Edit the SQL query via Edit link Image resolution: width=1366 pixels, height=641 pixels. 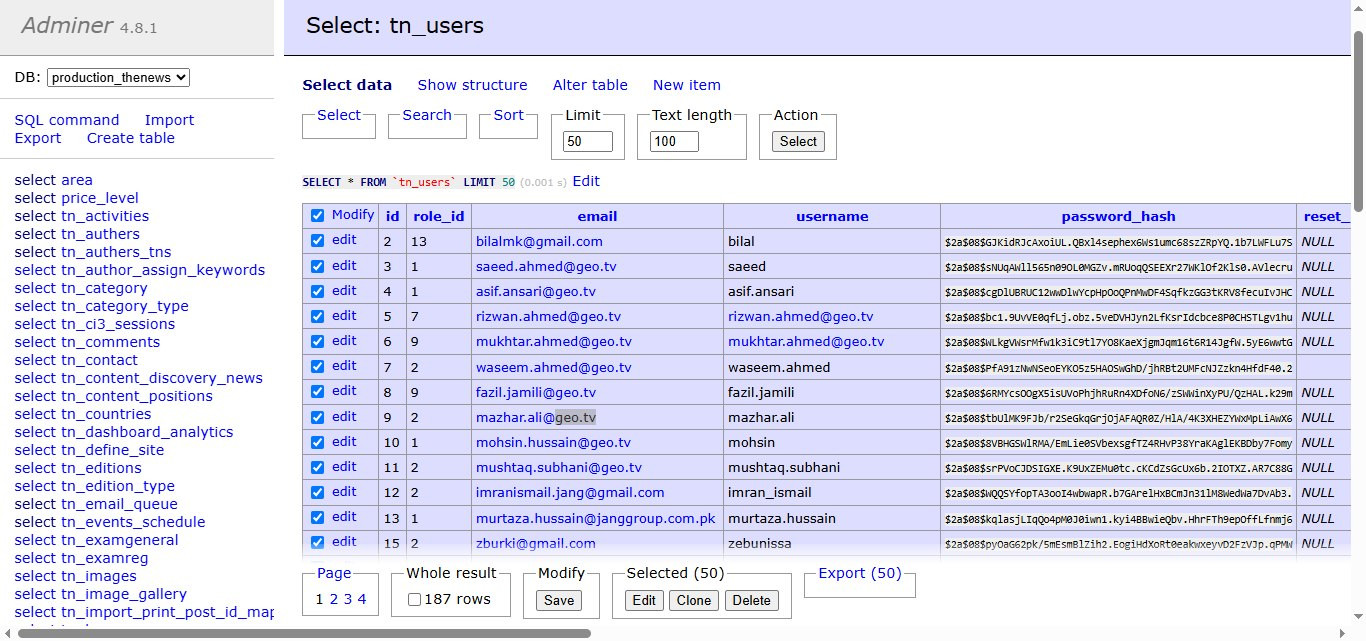click(586, 181)
